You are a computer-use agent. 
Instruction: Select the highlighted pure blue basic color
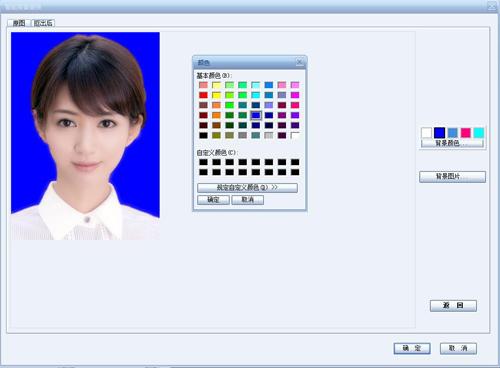tap(256, 115)
